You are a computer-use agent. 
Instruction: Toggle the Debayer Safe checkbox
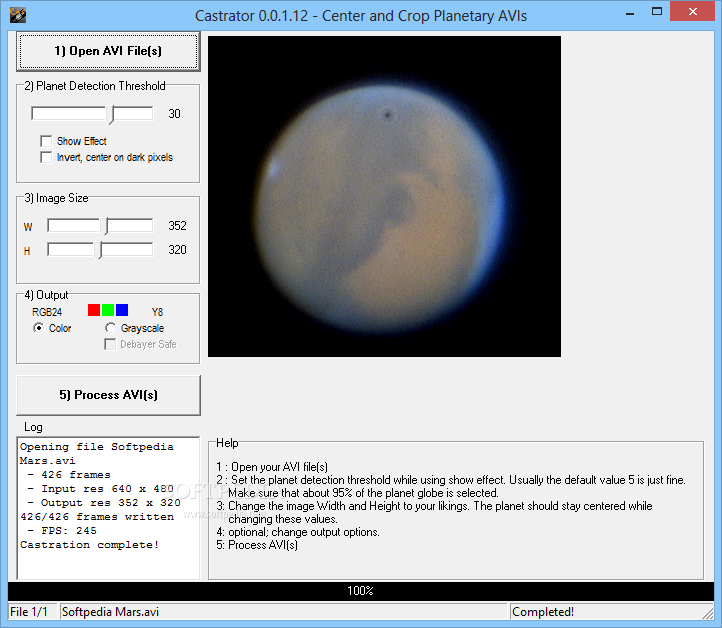click(110, 344)
